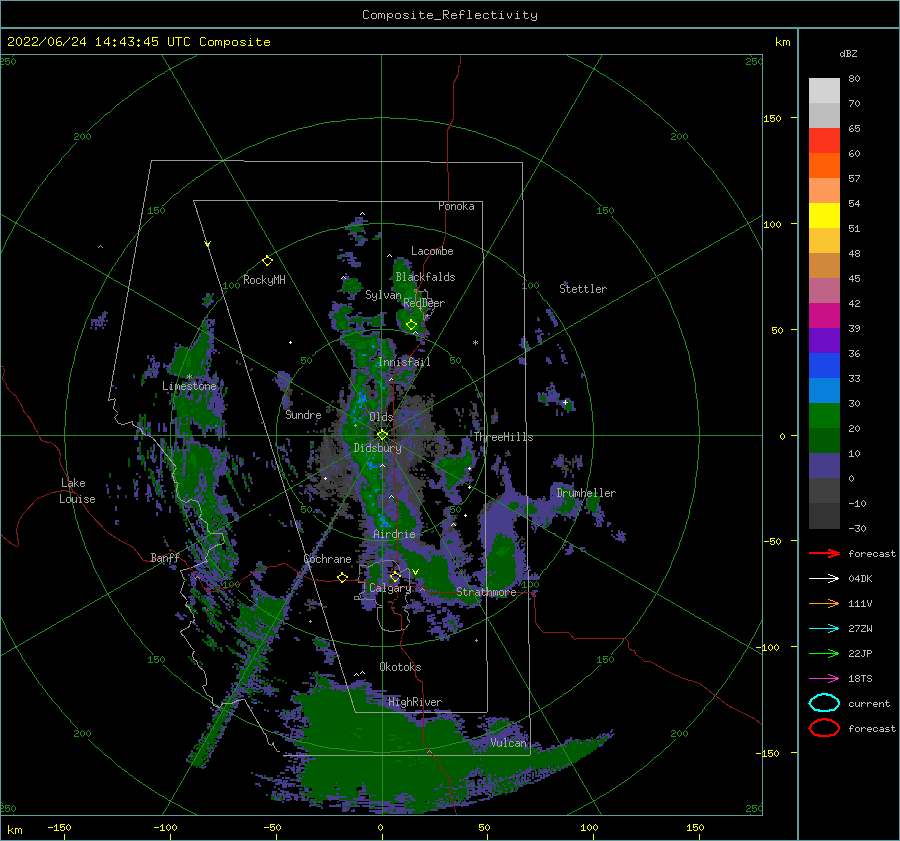Select the blue 33-36 dBZ color band

coord(824,365)
